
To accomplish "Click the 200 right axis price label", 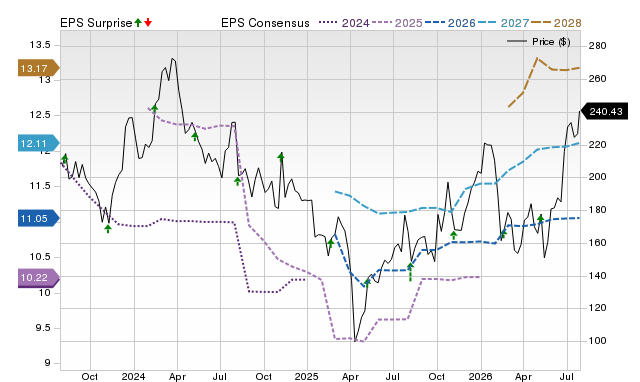I will click(598, 177).
